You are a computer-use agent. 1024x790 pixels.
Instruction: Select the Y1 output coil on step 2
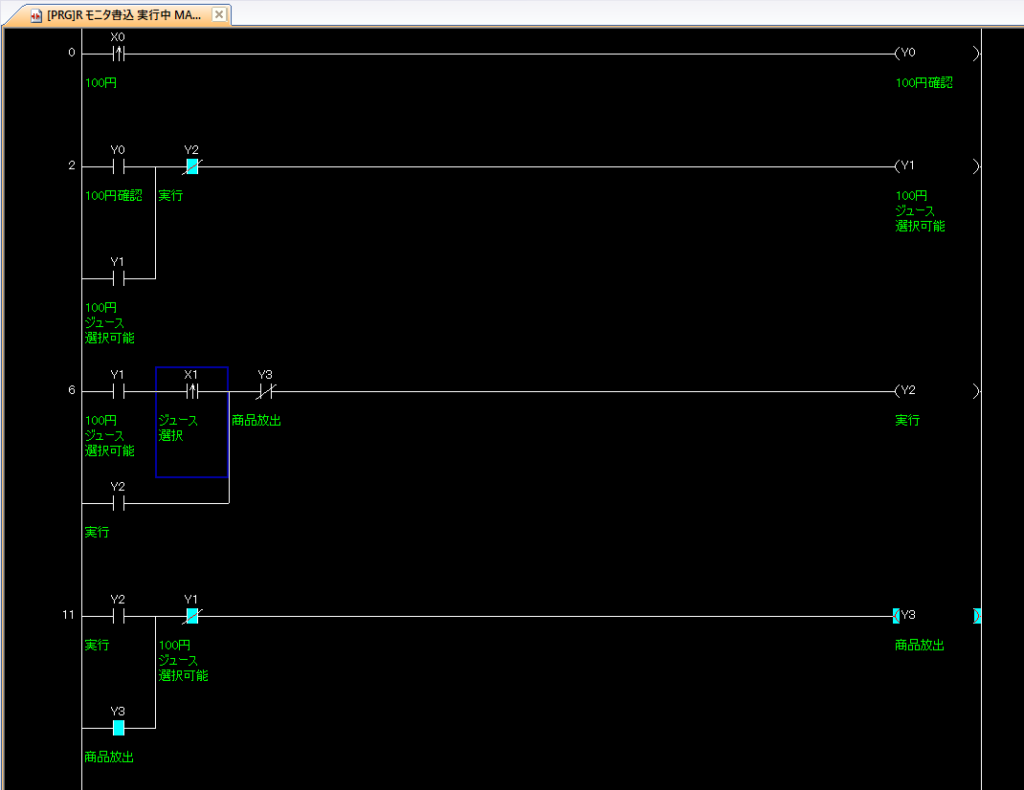coord(907,166)
